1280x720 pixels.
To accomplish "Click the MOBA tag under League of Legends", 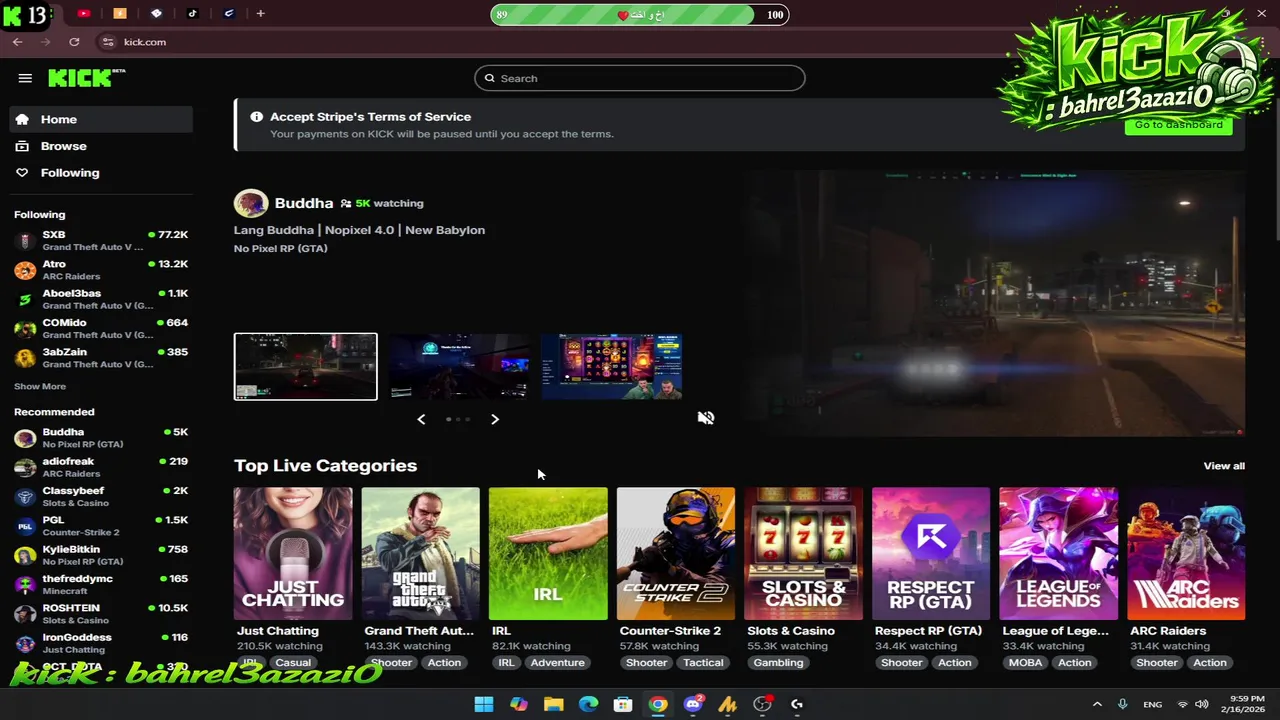I will tap(1025, 662).
